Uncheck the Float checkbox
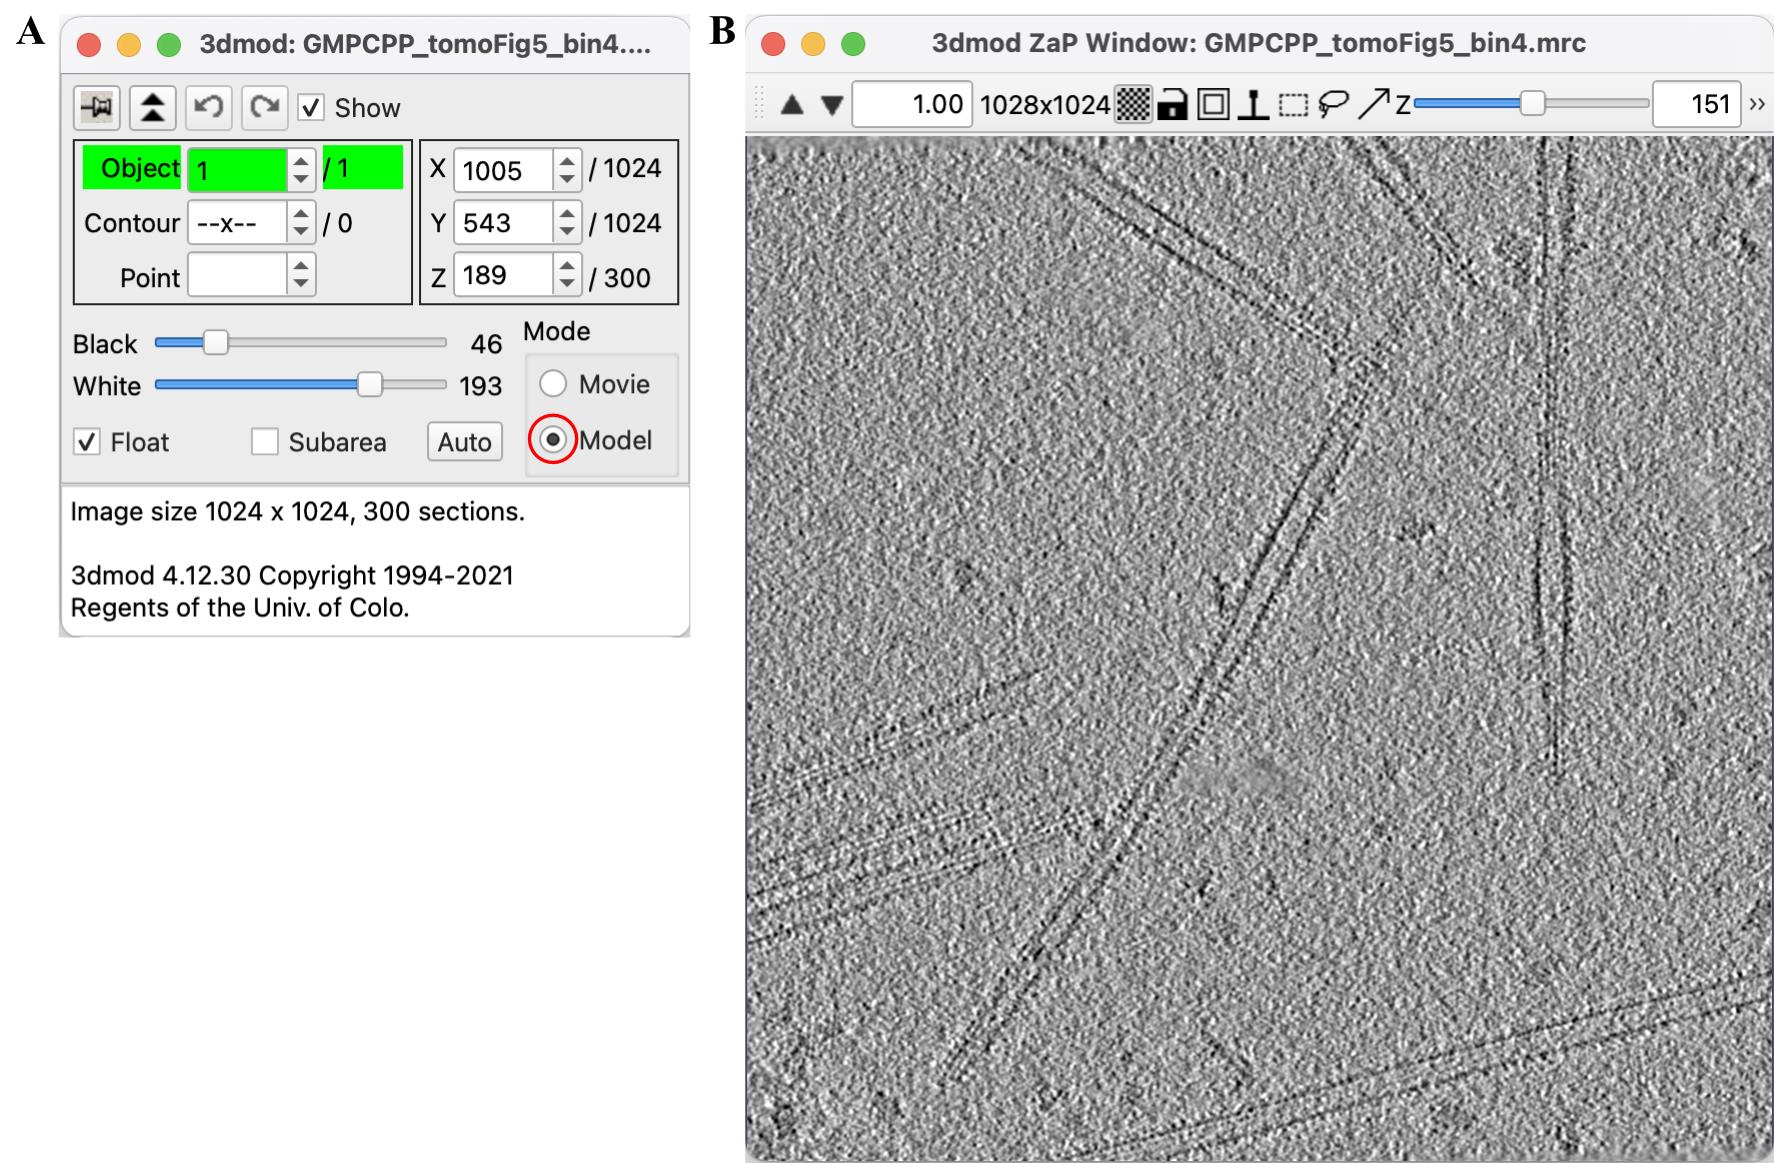 [87, 442]
